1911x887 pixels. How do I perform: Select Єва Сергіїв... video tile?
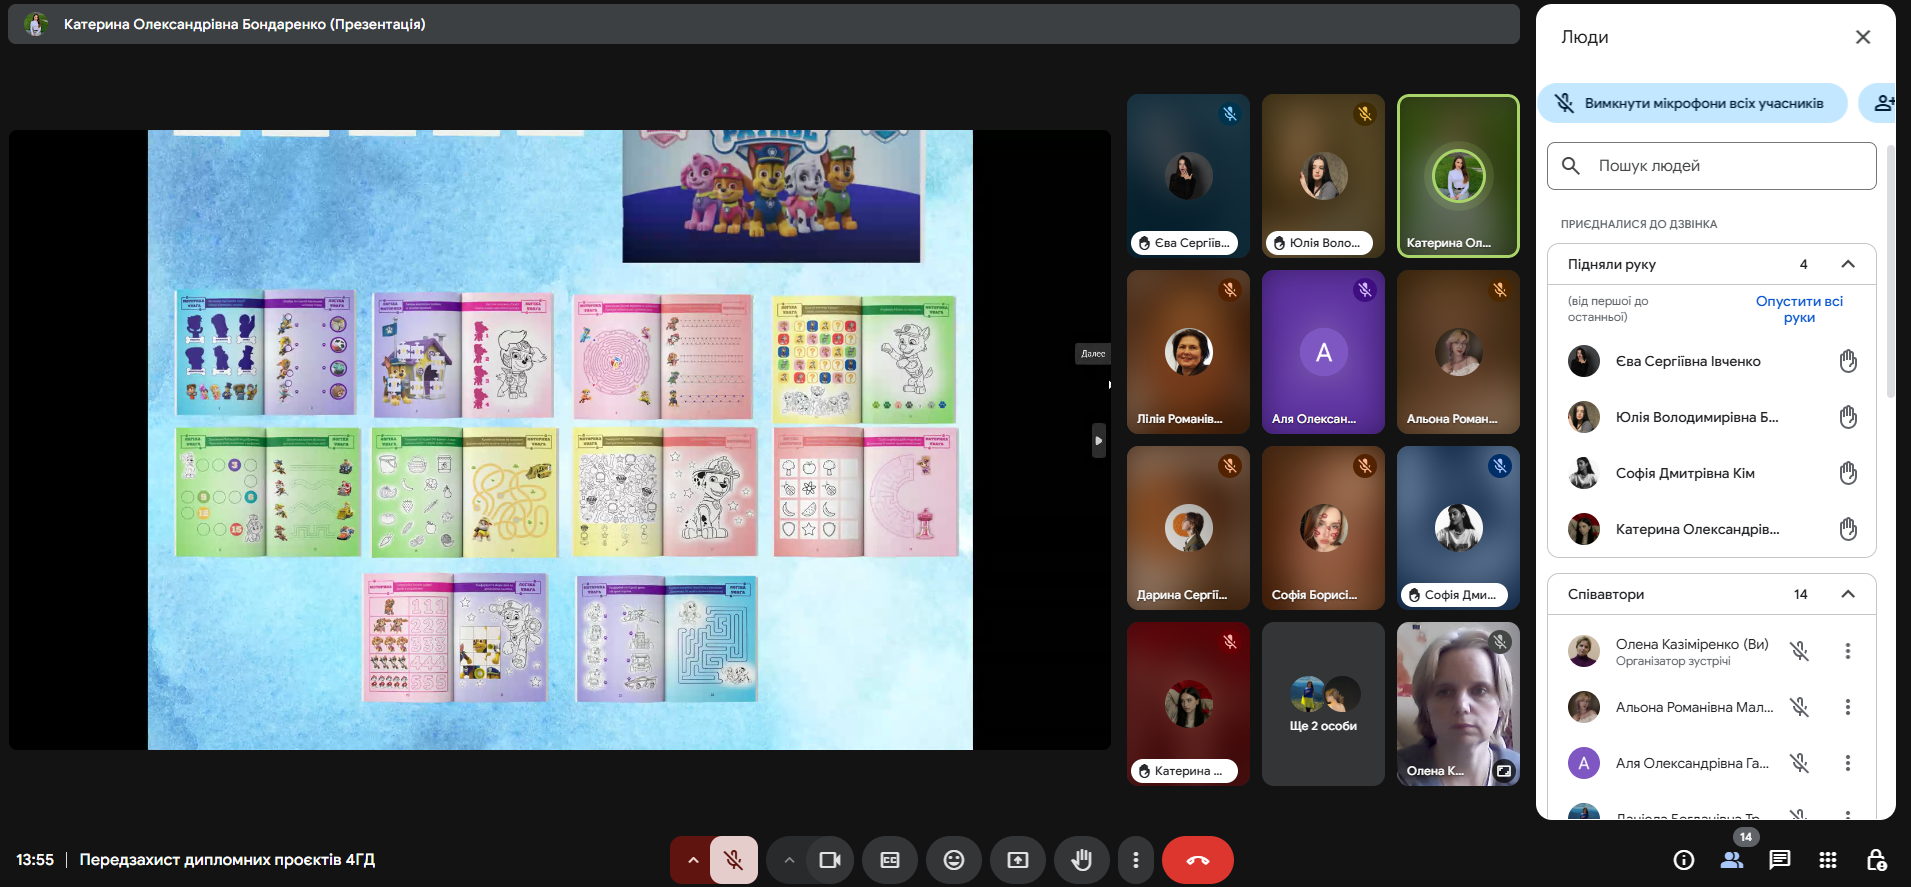click(1188, 176)
